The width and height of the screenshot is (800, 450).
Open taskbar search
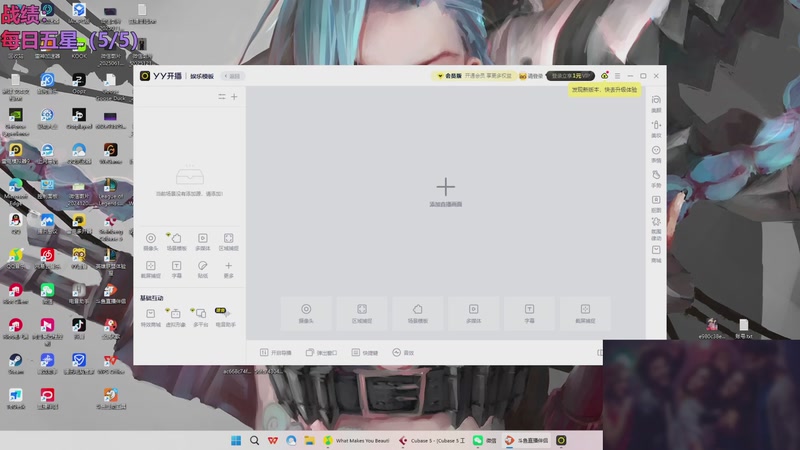click(x=254, y=440)
